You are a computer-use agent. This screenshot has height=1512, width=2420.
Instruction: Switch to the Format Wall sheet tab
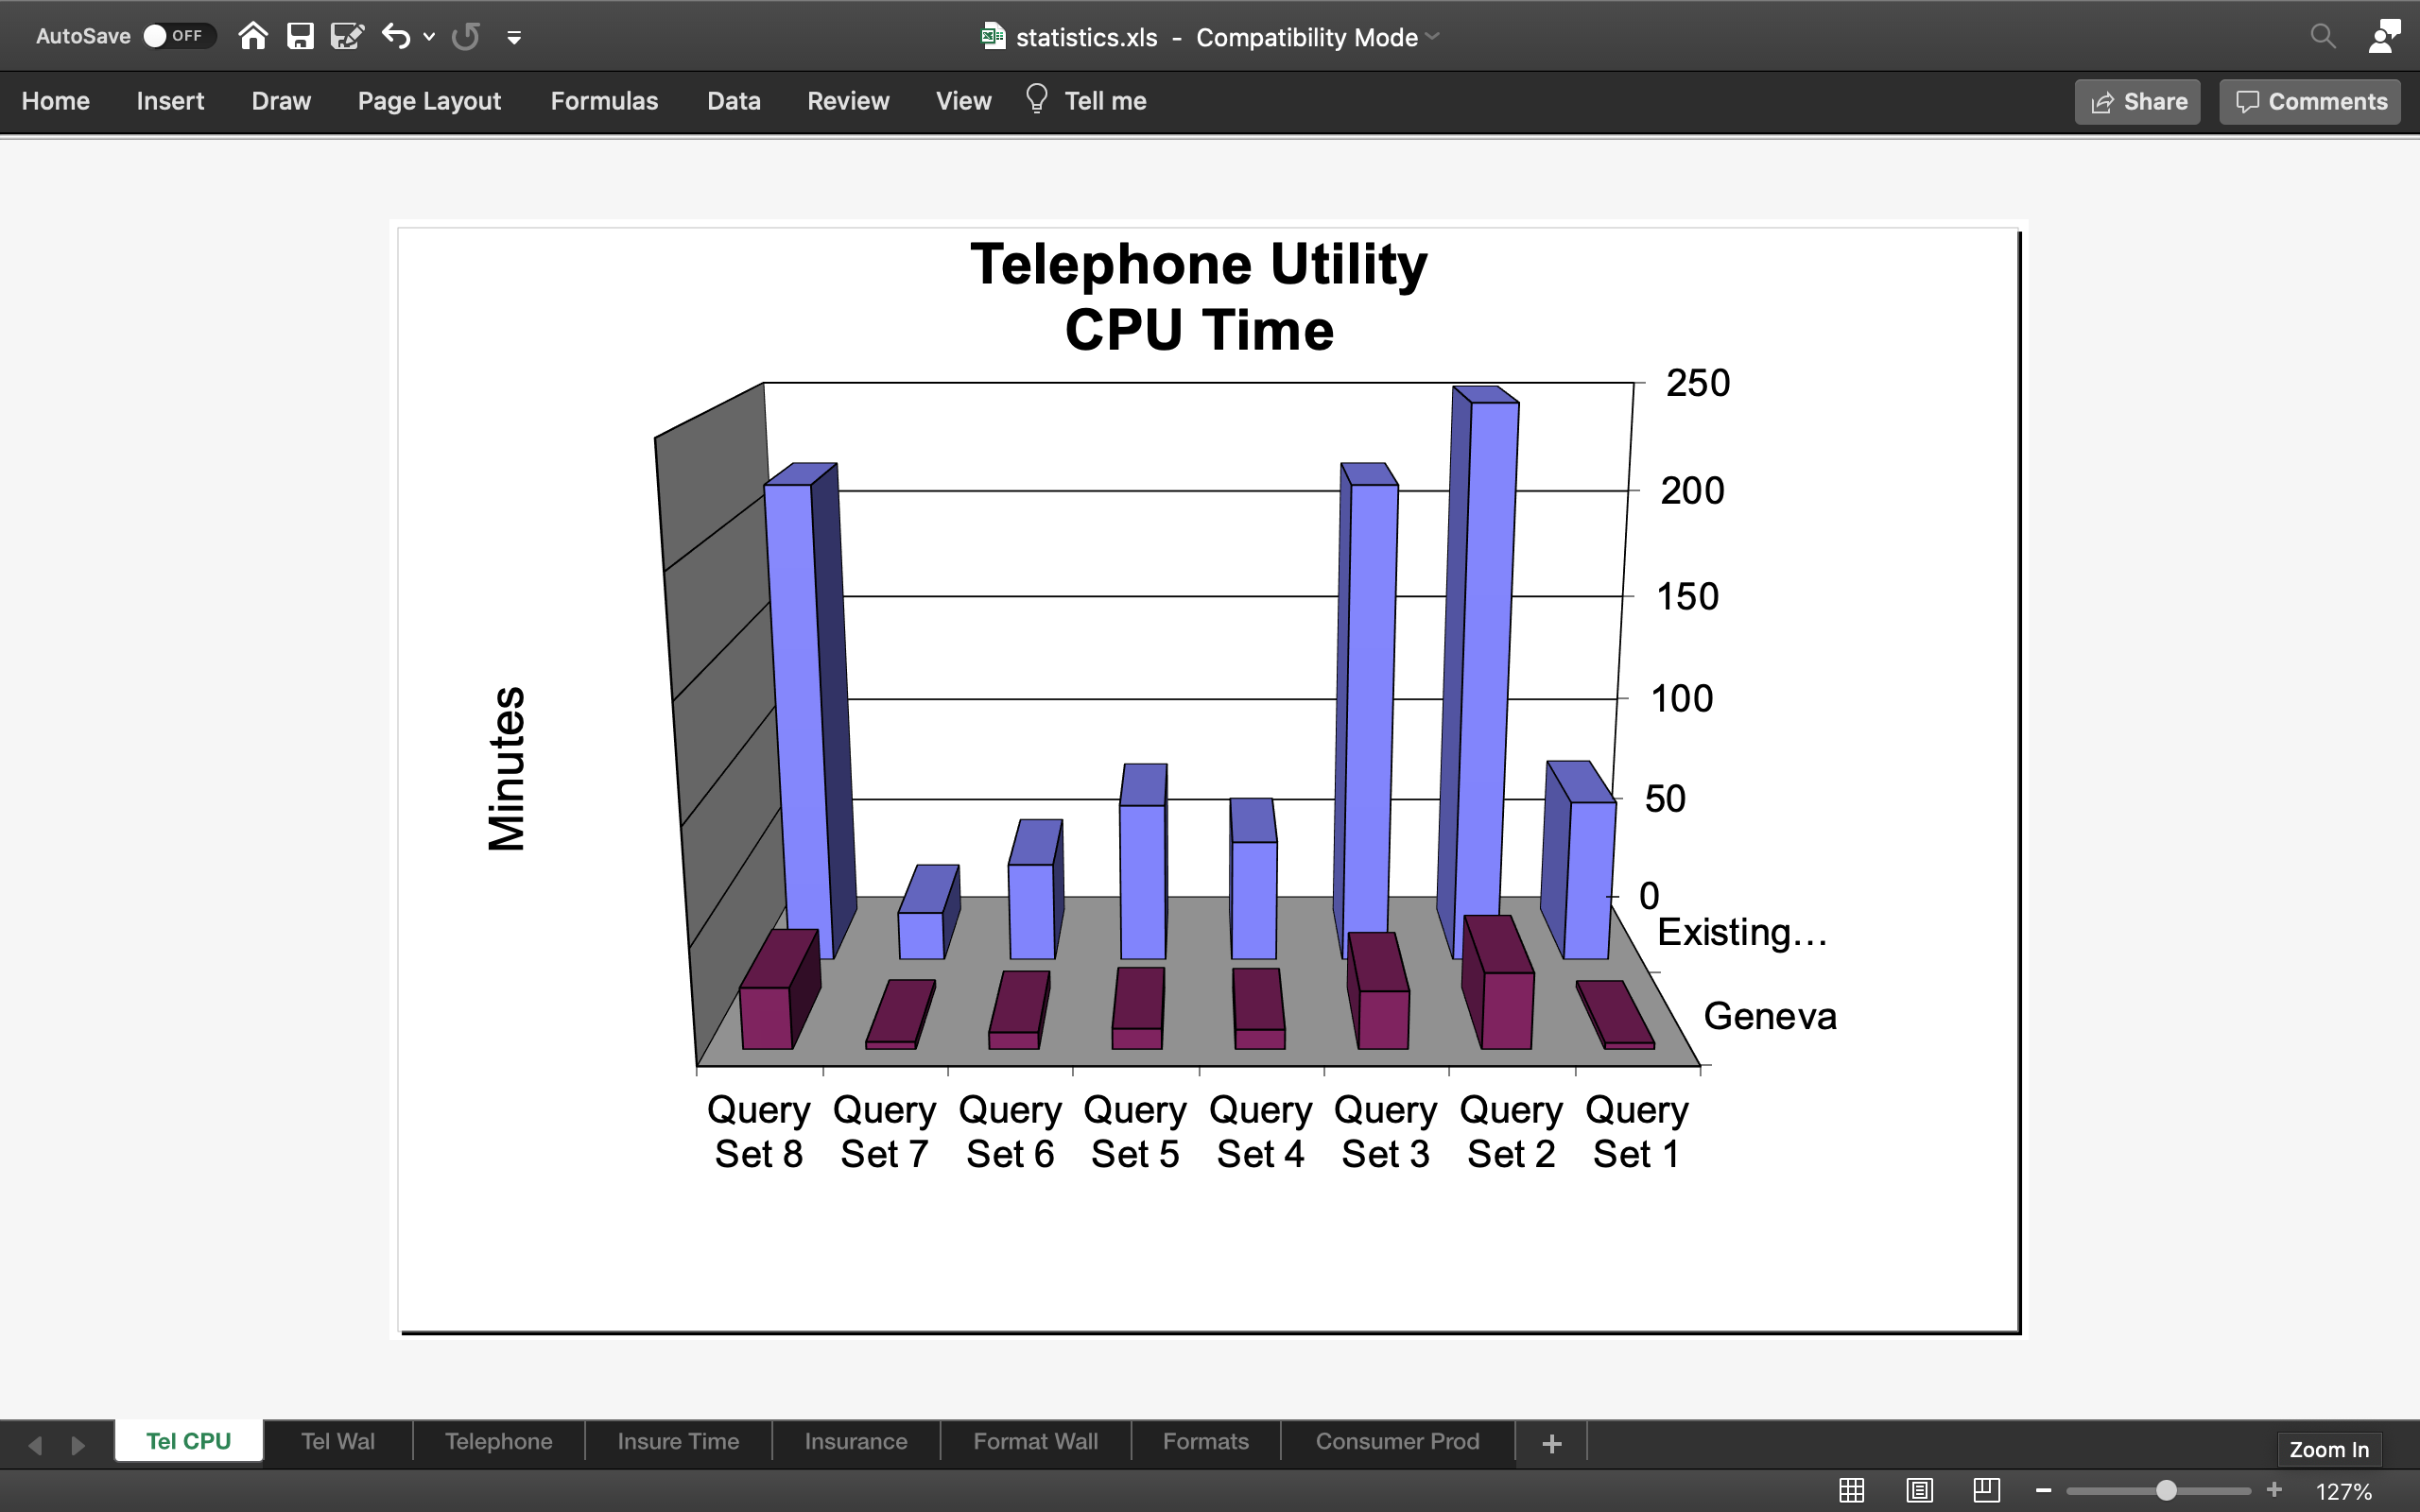pos(1035,1441)
